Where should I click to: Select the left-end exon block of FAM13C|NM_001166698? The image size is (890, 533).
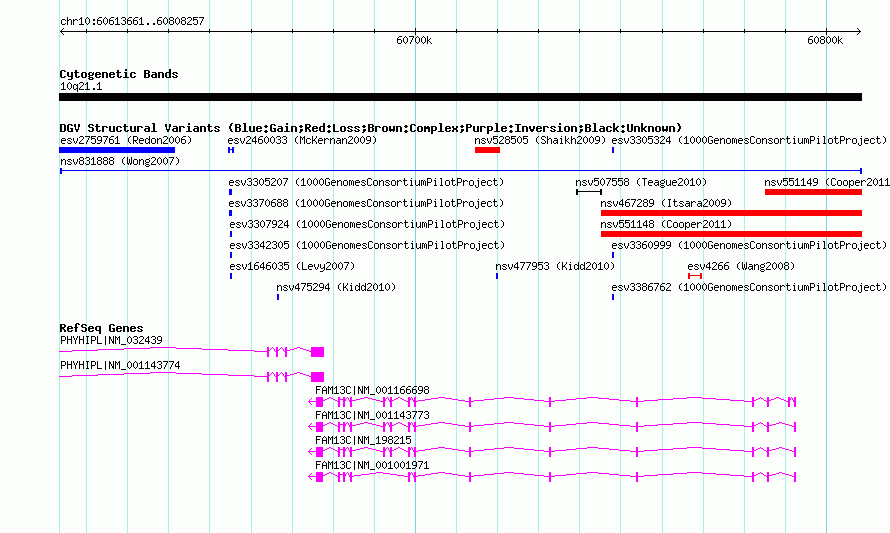(x=320, y=402)
